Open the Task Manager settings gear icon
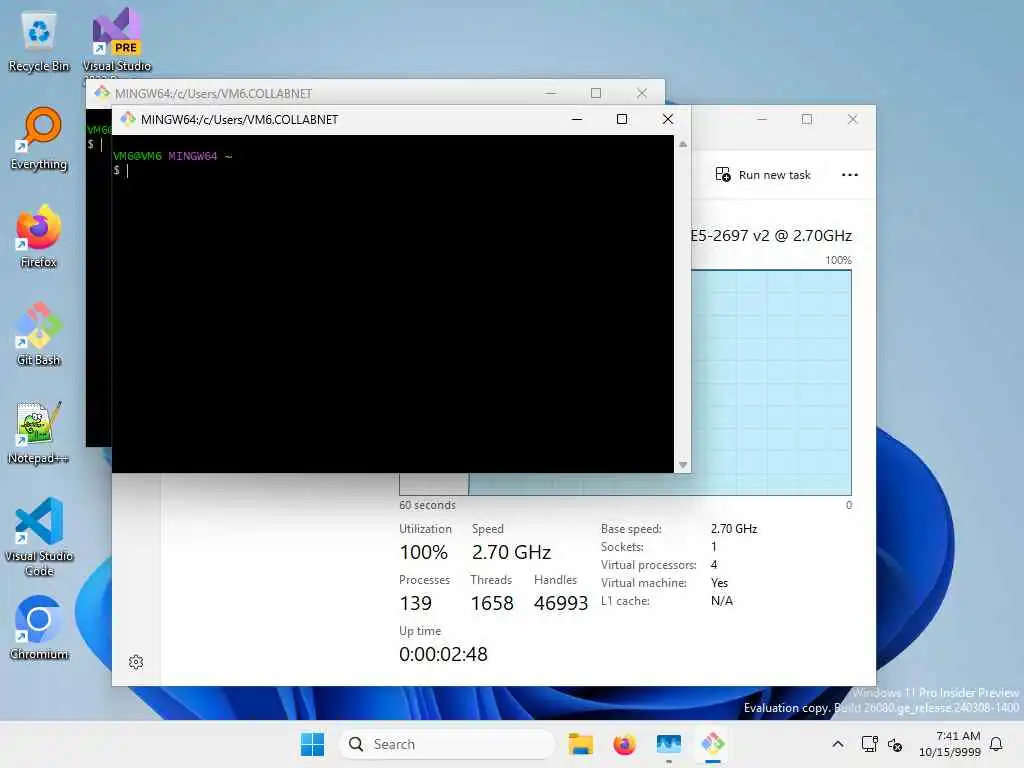Viewport: 1024px width, 768px height. [x=136, y=662]
